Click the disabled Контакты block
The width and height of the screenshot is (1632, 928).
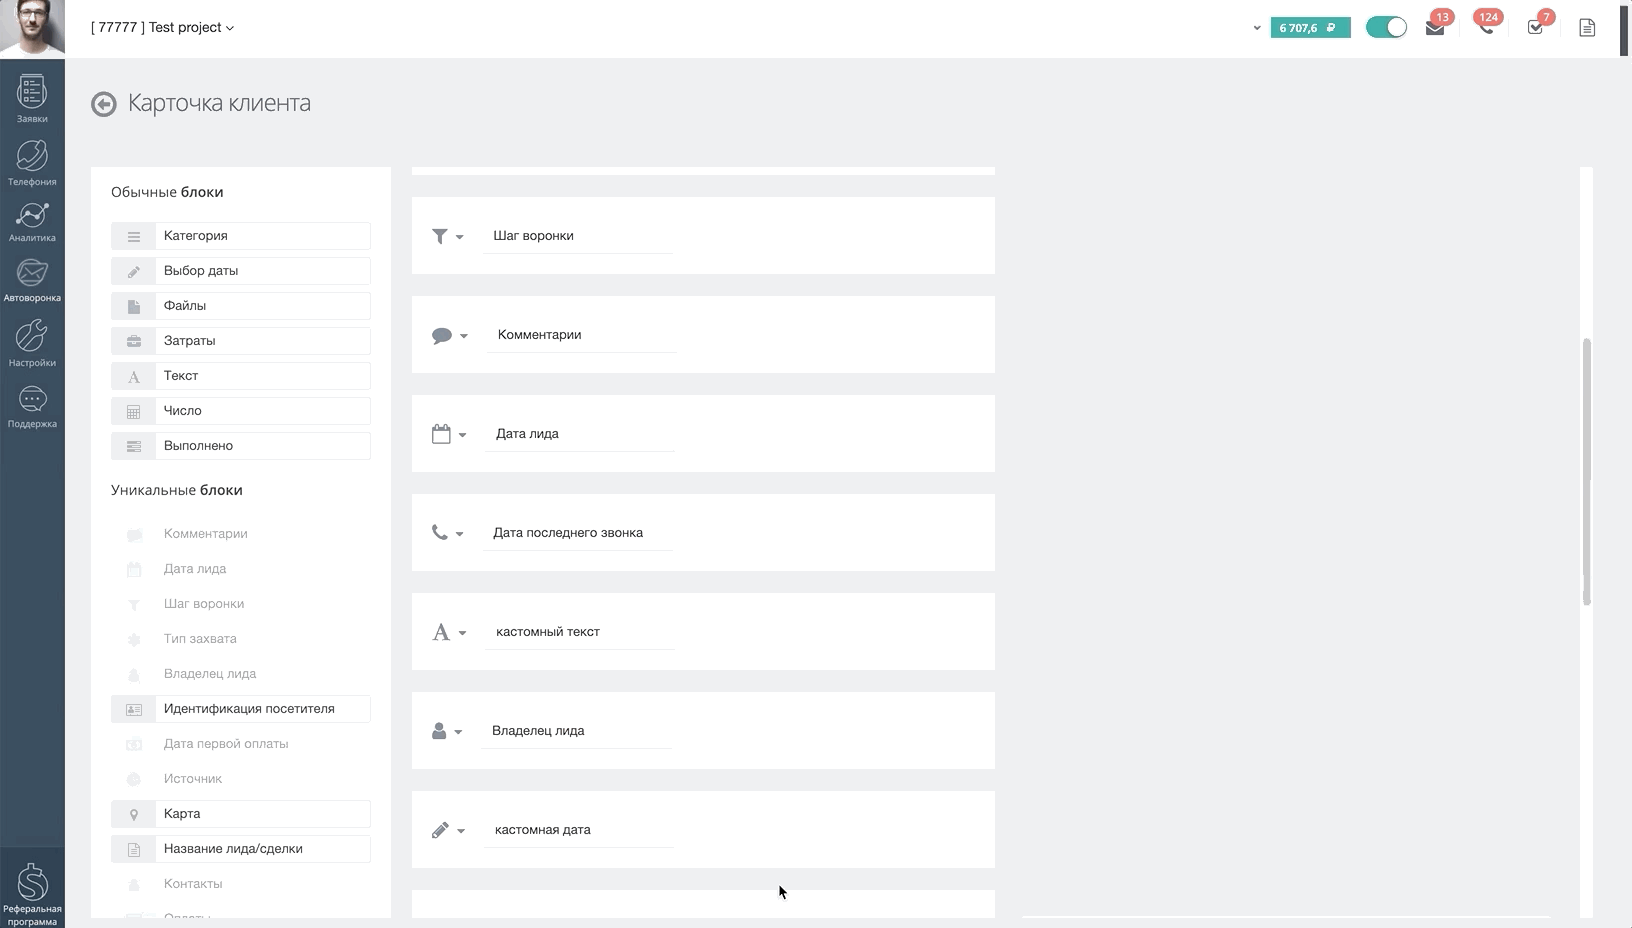[x=241, y=884]
